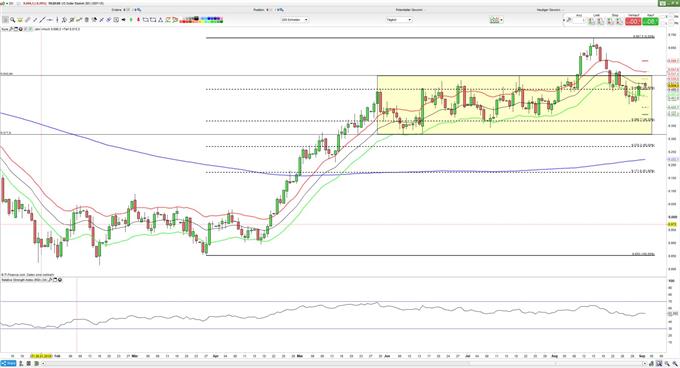The width and height of the screenshot is (680, 368).
Task: Insert a green up arrow marker
Action: point(131,20)
